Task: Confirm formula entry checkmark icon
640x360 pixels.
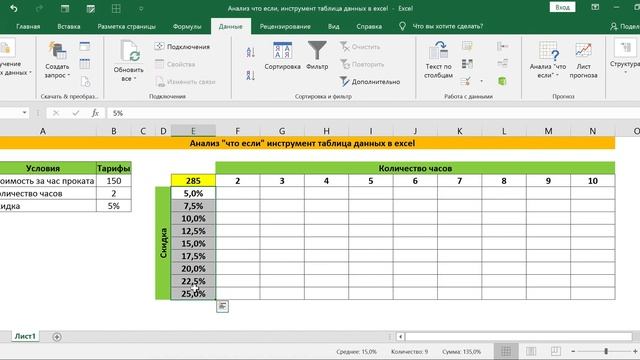Action: 76,113
